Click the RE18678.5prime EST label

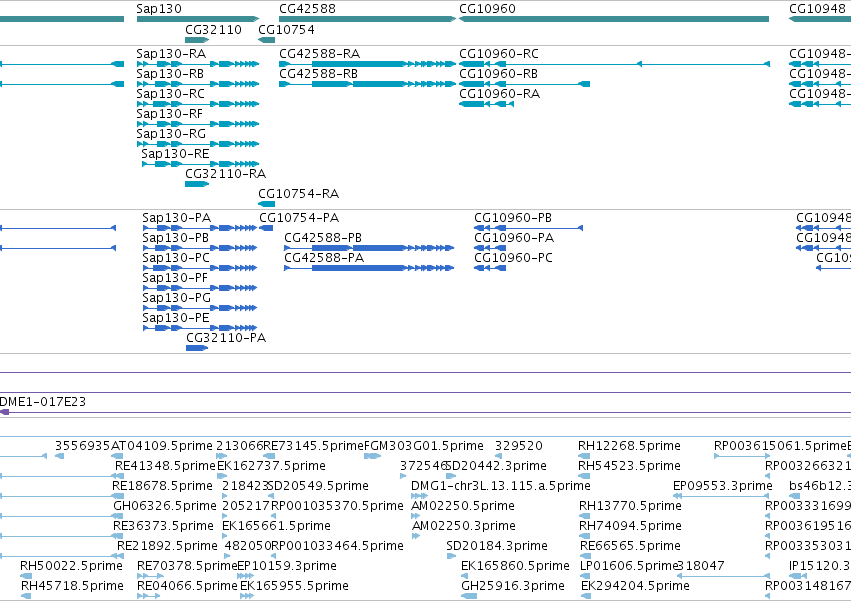[x=162, y=486]
